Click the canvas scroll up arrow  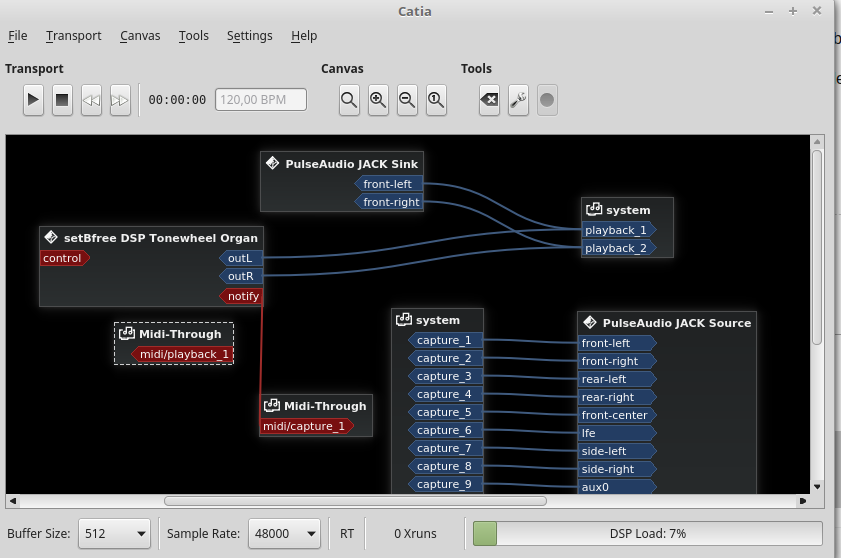click(817, 142)
